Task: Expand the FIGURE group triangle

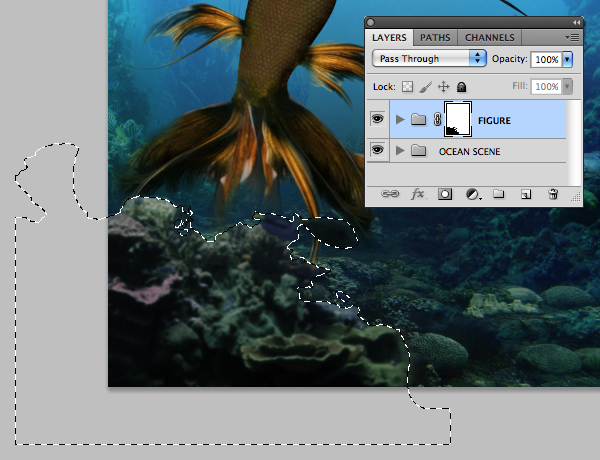Action: 400,119
